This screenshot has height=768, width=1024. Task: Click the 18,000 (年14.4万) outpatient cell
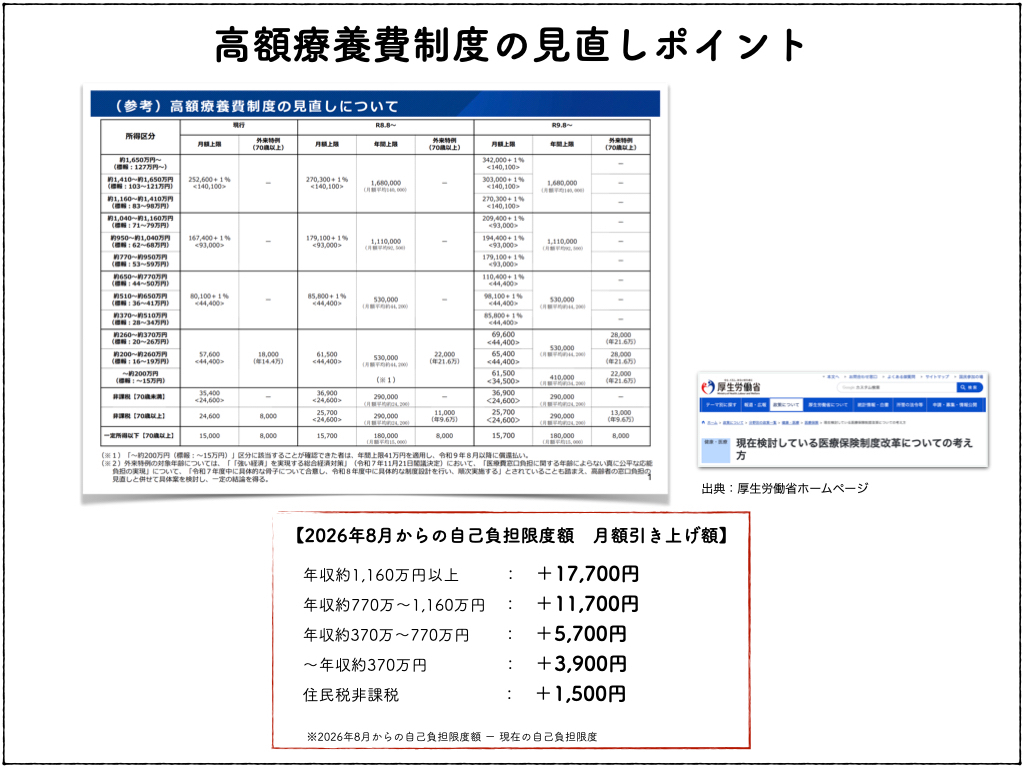(x=268, y=358)
